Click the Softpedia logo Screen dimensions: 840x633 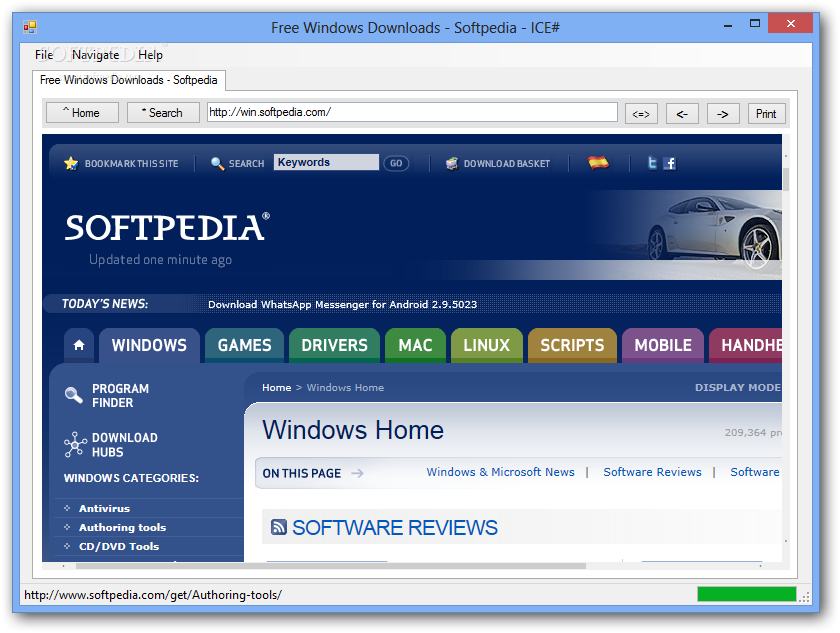pyautogui.click(x=167, y=227)
